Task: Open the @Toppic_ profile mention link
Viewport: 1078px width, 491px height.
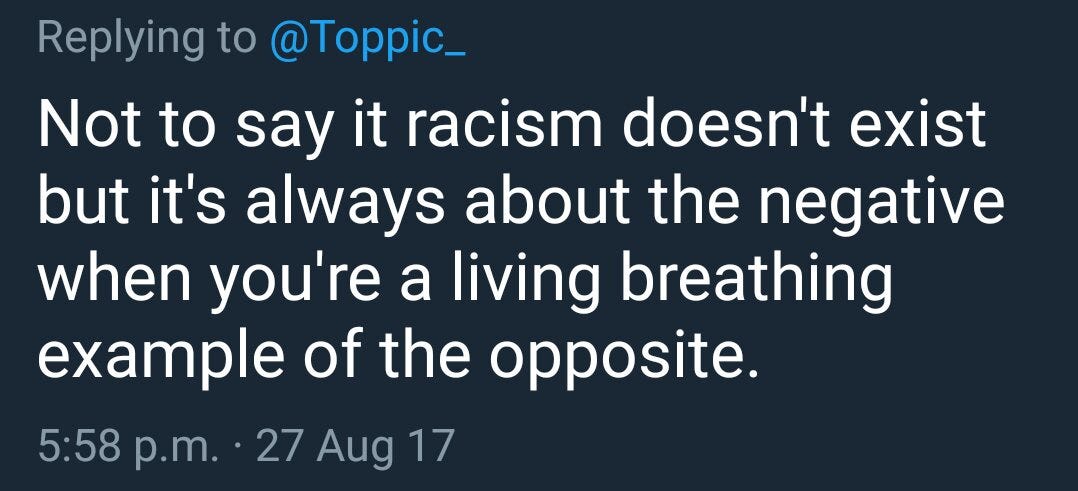Action: click(x=368, y=39)
